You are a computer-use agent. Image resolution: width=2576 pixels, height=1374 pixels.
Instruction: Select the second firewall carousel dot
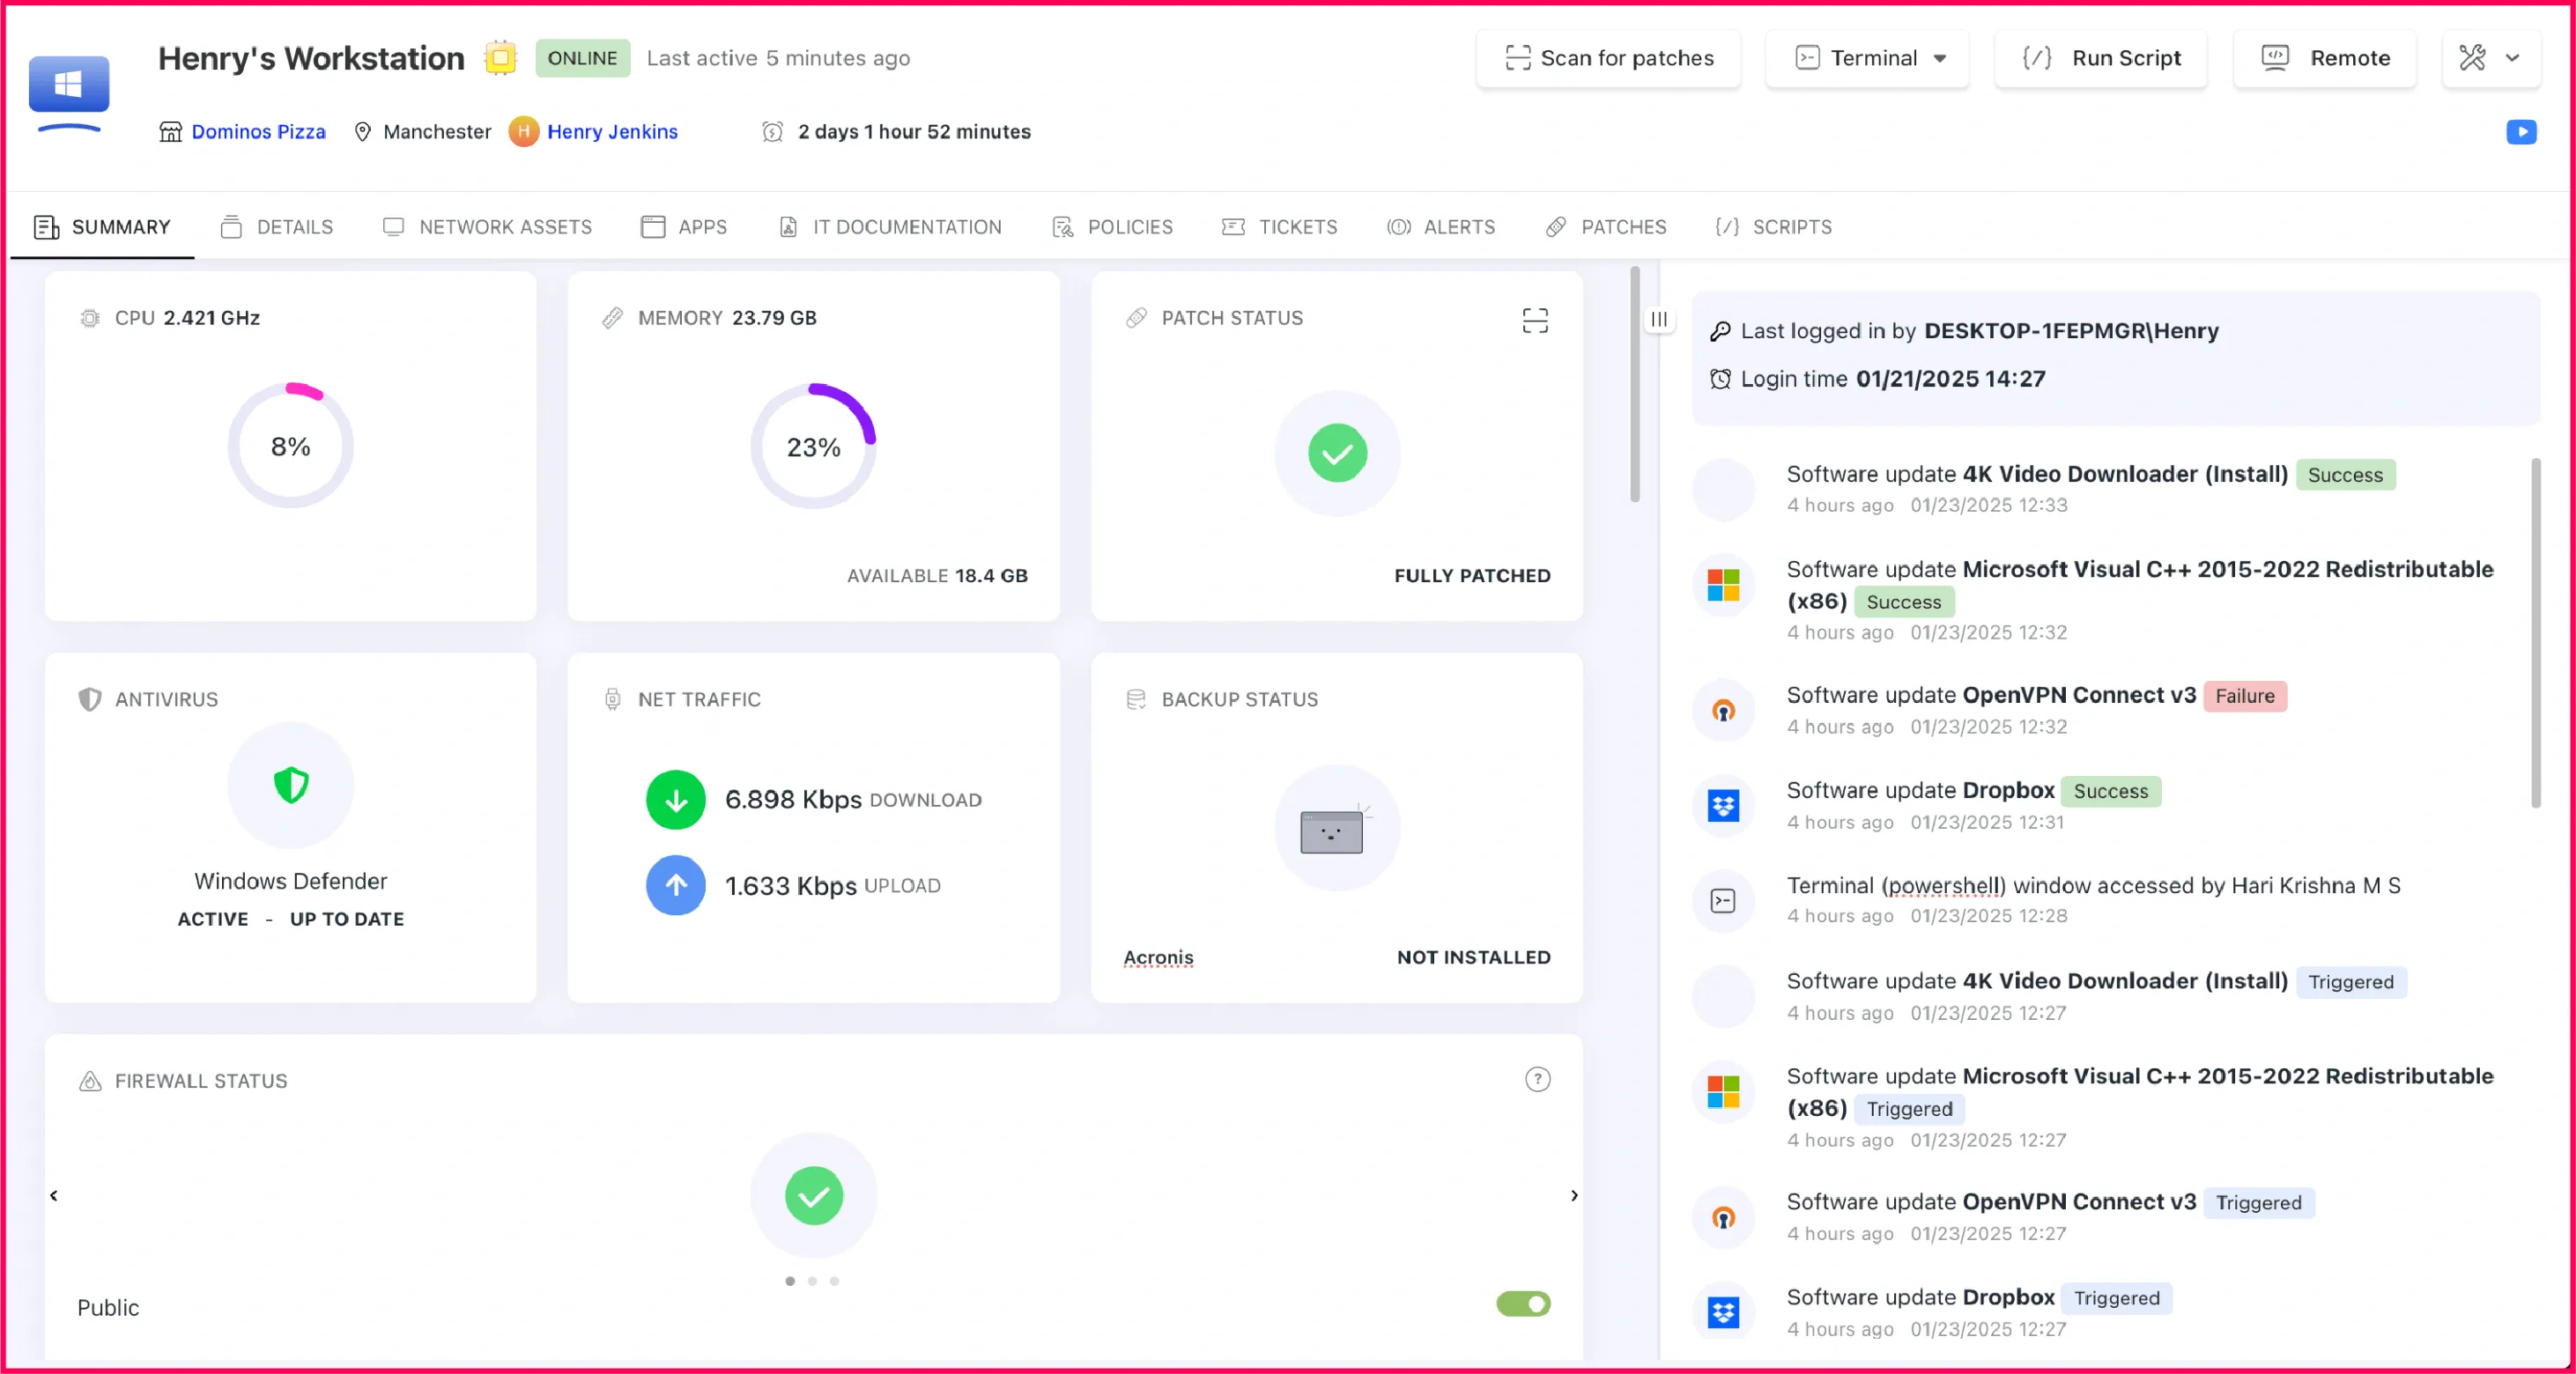pos(812,1281)
